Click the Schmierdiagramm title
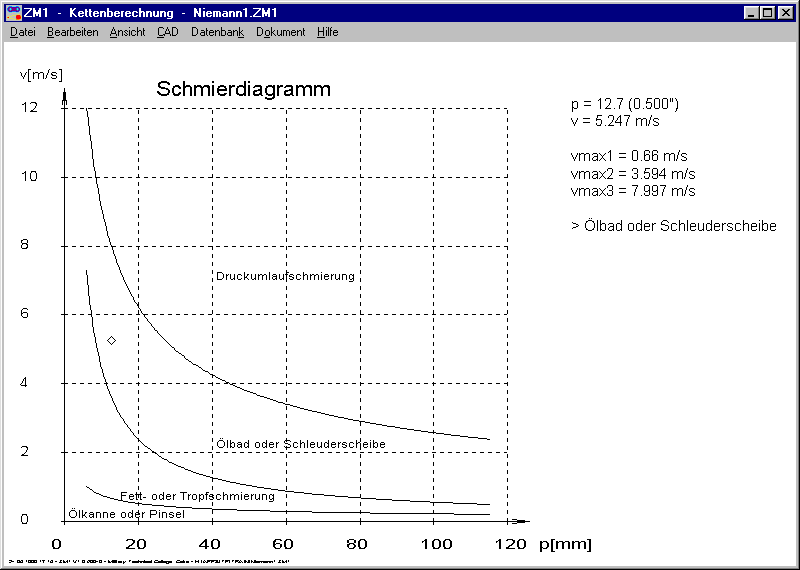This screenshot has height=570, width=800. point(243,90)
